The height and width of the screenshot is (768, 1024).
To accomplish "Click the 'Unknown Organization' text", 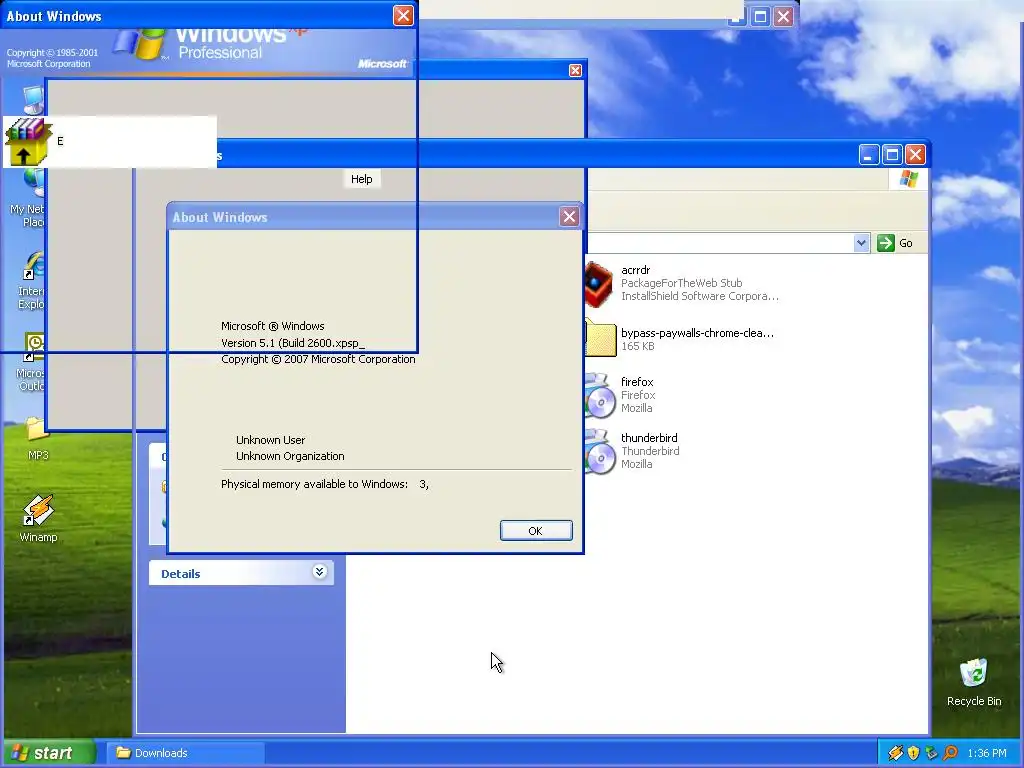I will coord(290,456).
